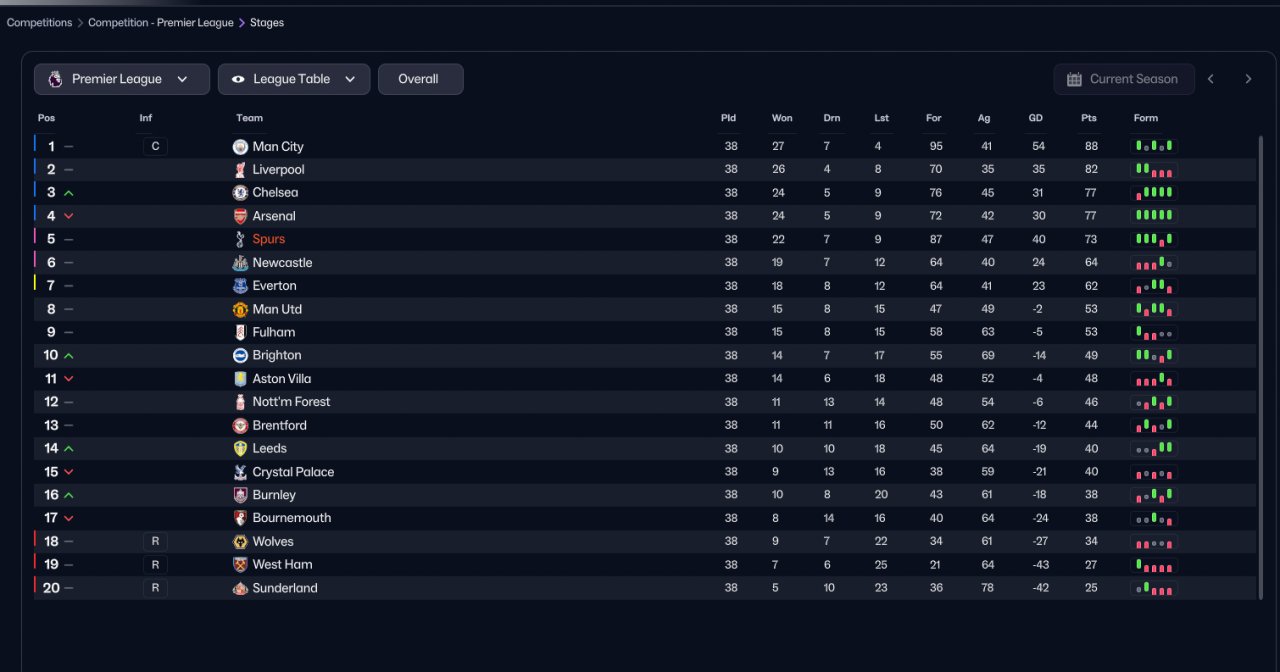The width and height of the screenshot is (1280, 672).
Task: Click the Liverpool club badge icon
Action: tap(240, 170)
